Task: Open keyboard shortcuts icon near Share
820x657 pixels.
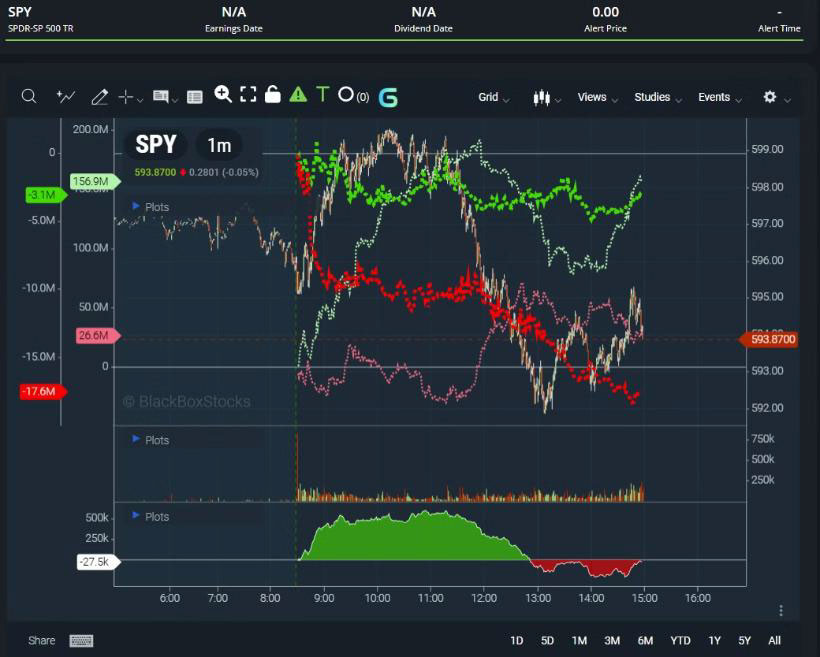Action: pos(81,641)
